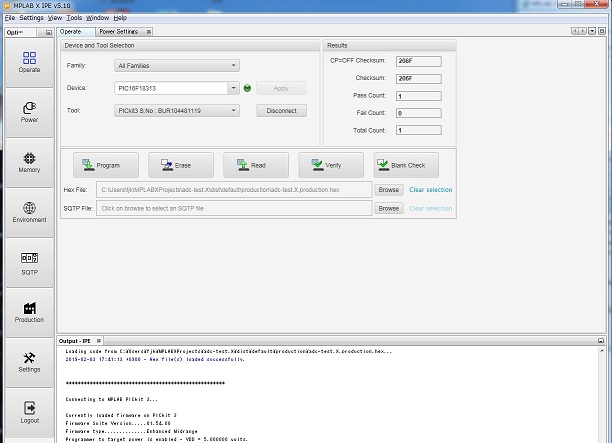Image resolution: width=613 pixels, height=443 pixels.
Task: Close the Power Settings tab
Action: [x=149, y=32]
